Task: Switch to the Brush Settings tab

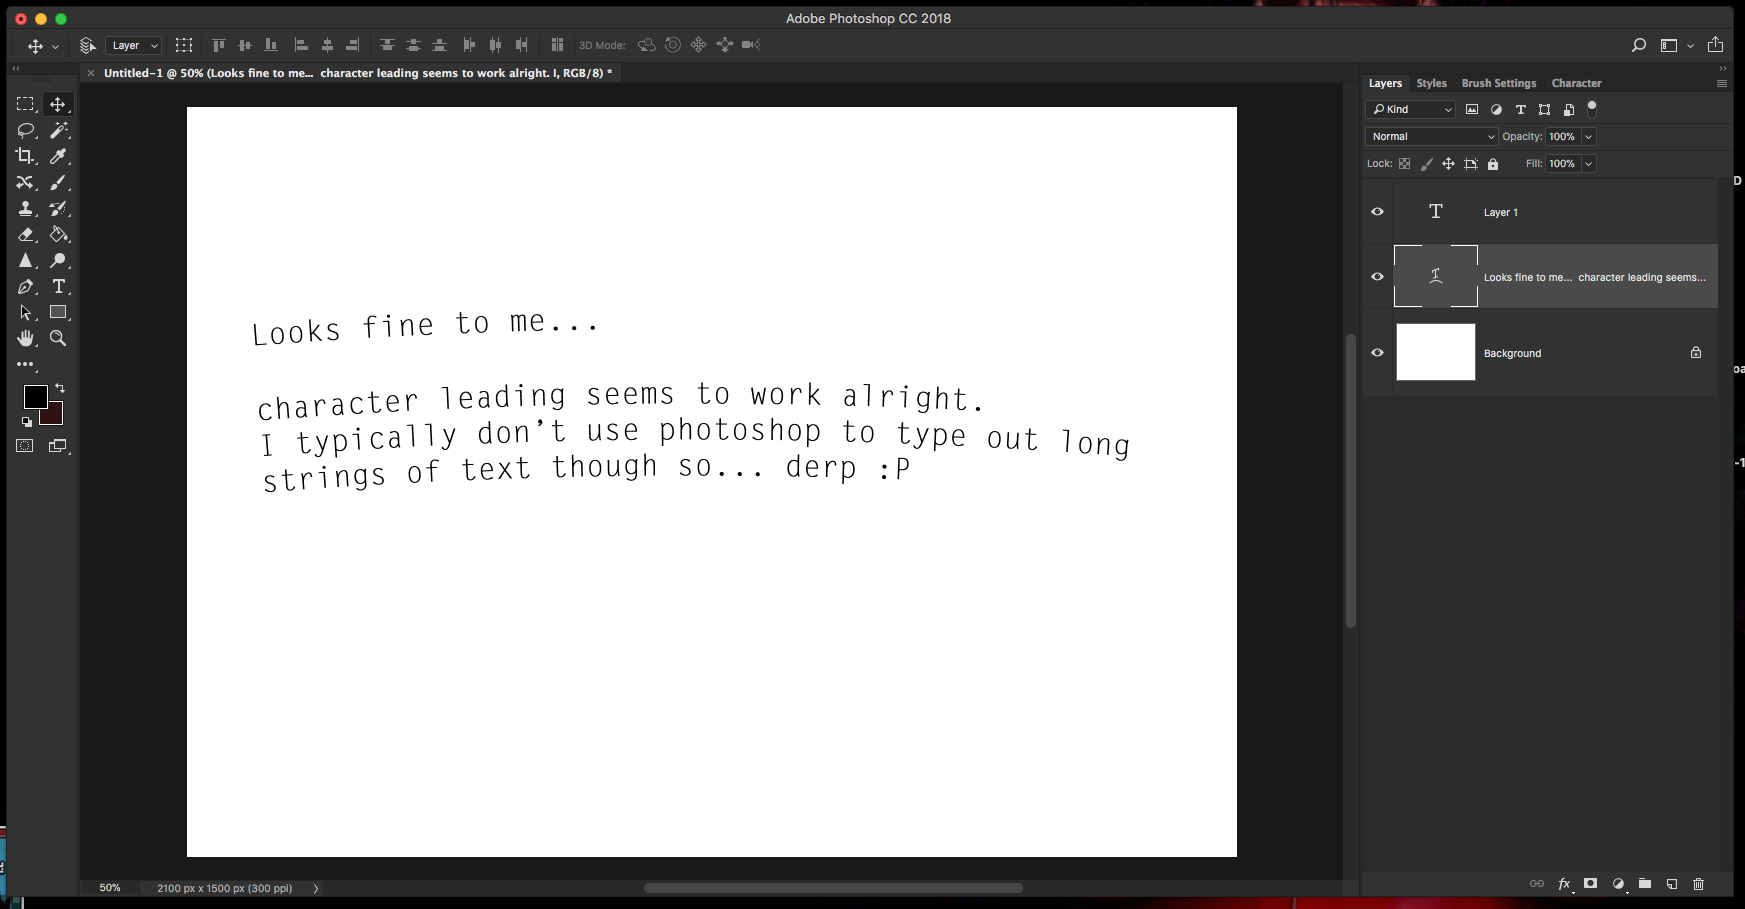Action: click(1498, 83)
